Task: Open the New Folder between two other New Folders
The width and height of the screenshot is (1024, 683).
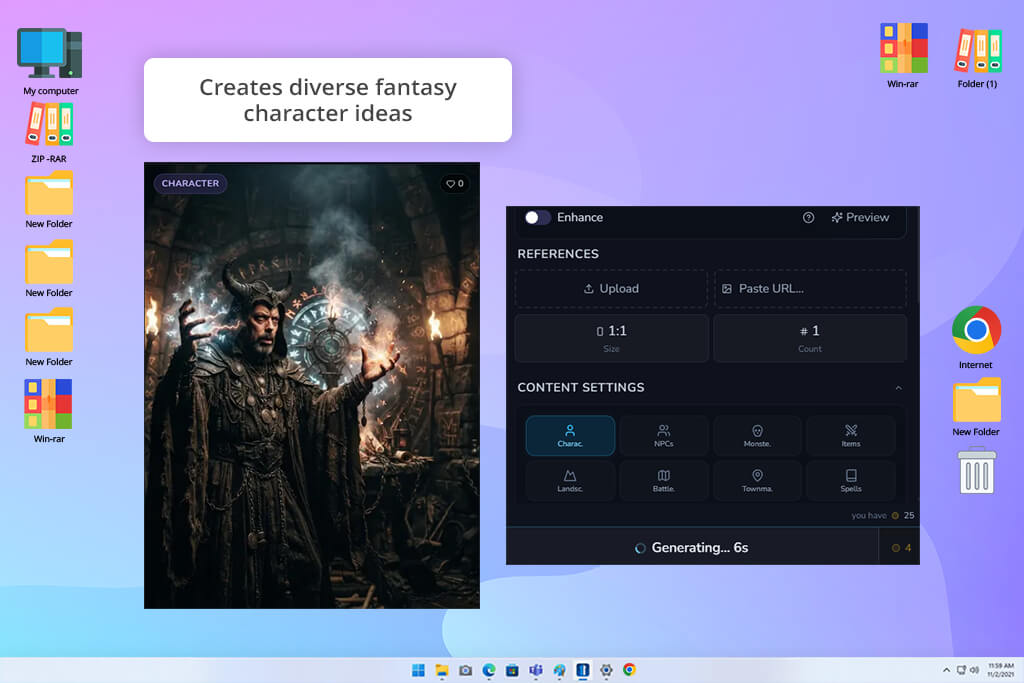Action: coord(49,268)
